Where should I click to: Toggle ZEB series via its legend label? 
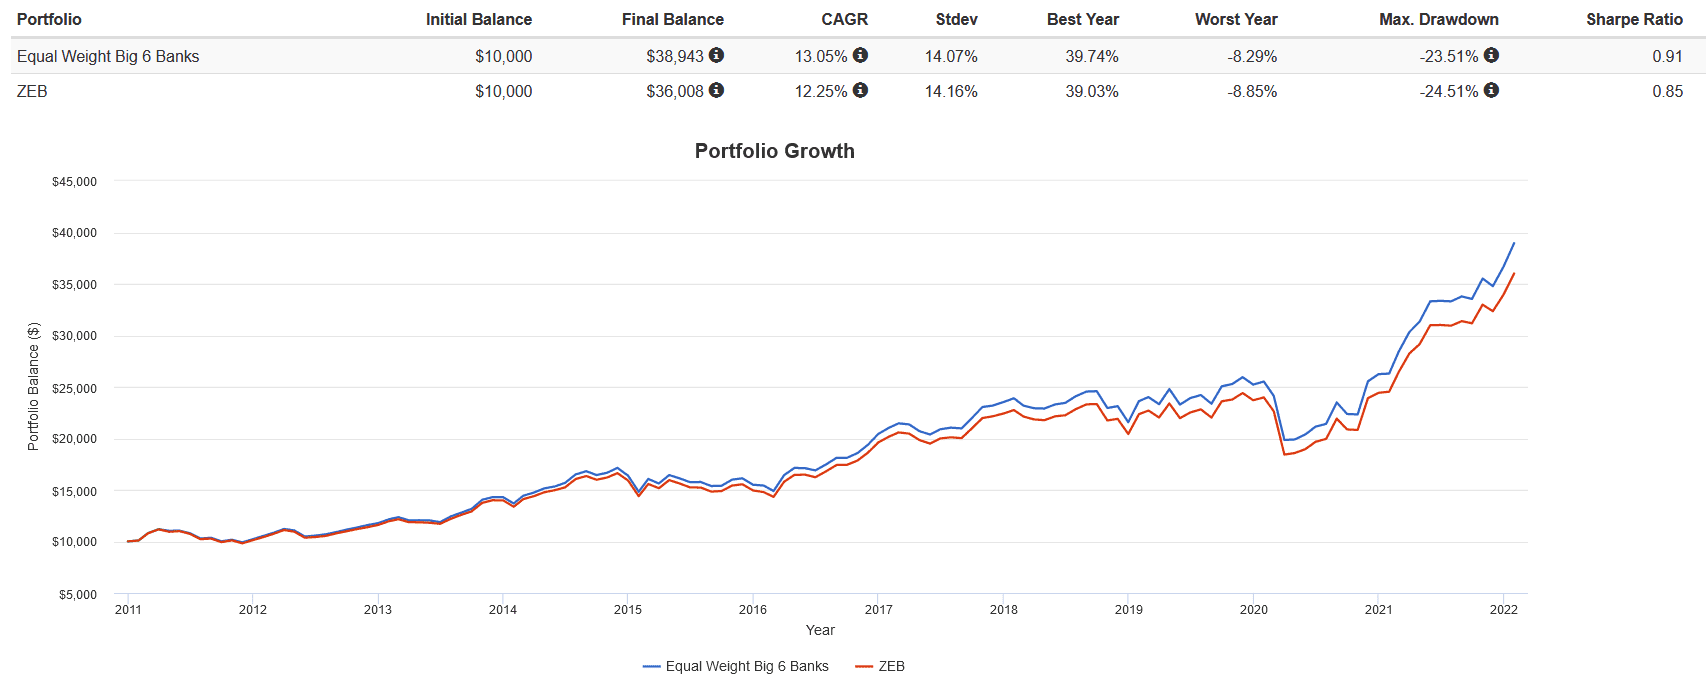pos(891,666)
